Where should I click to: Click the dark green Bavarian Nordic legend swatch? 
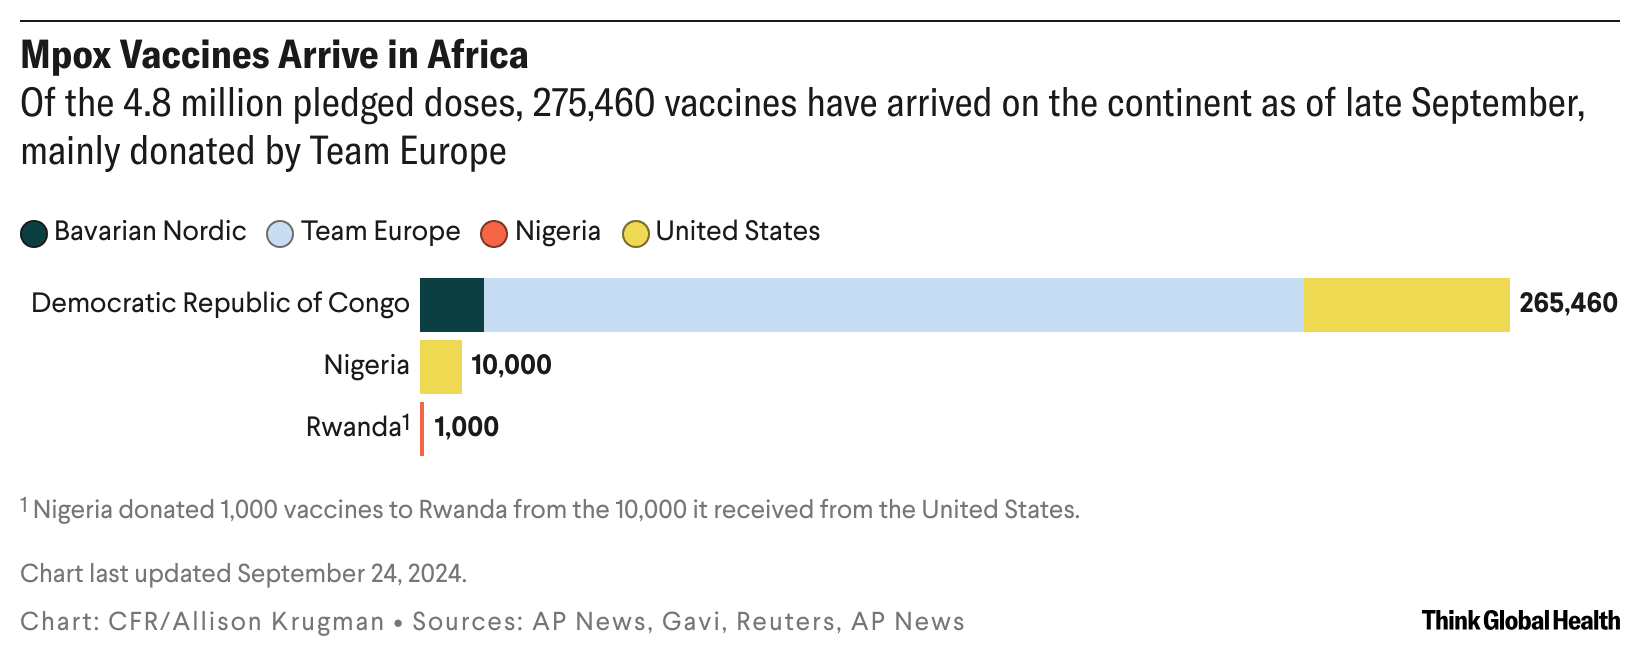coord(34,234)
